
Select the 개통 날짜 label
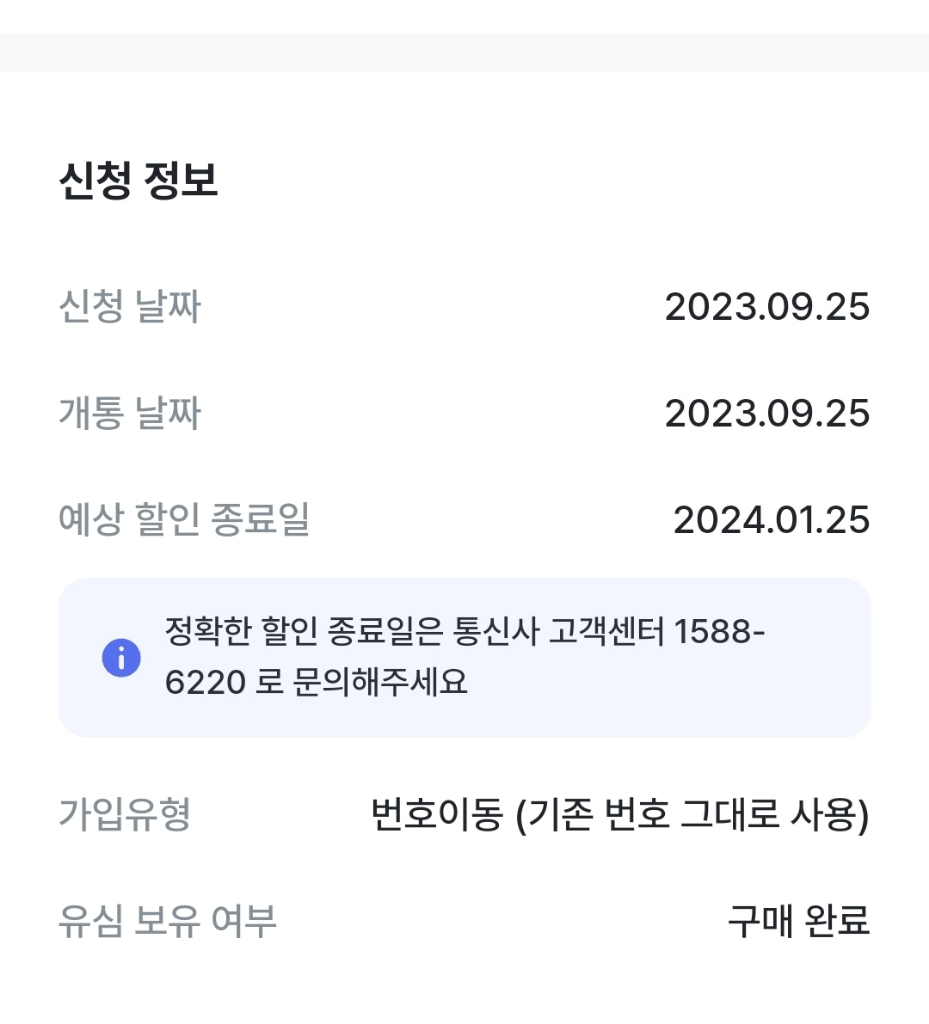129,414
